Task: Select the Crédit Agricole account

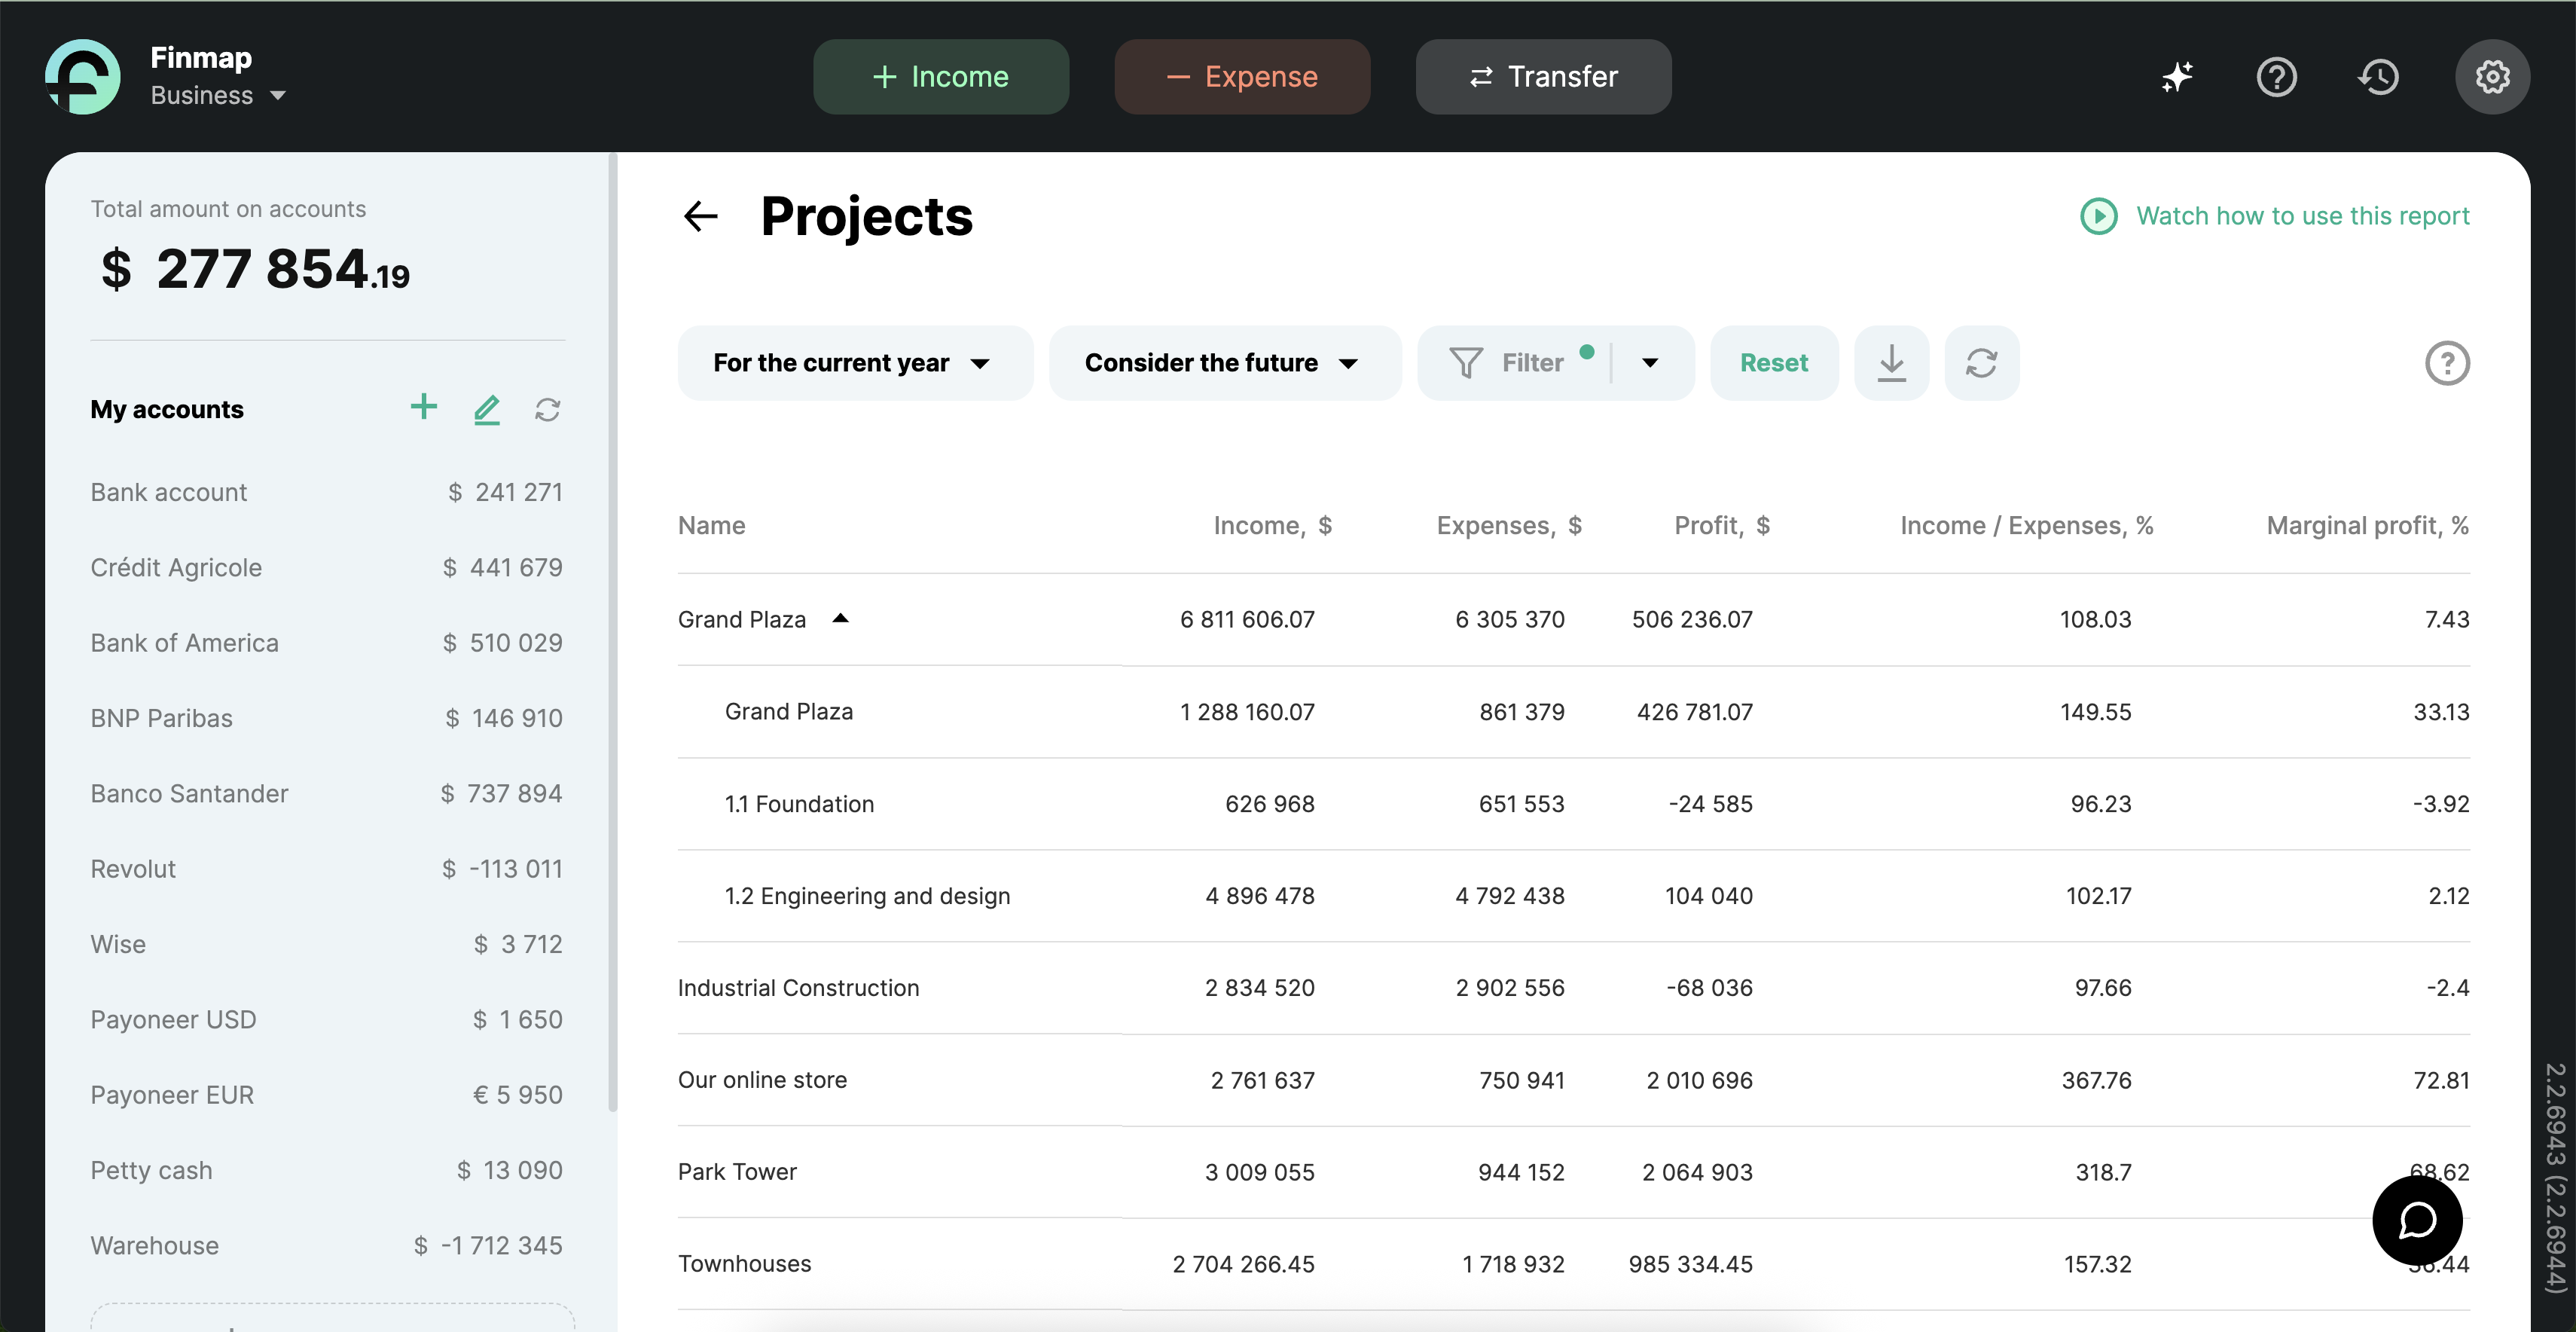Action: (326, 568)
